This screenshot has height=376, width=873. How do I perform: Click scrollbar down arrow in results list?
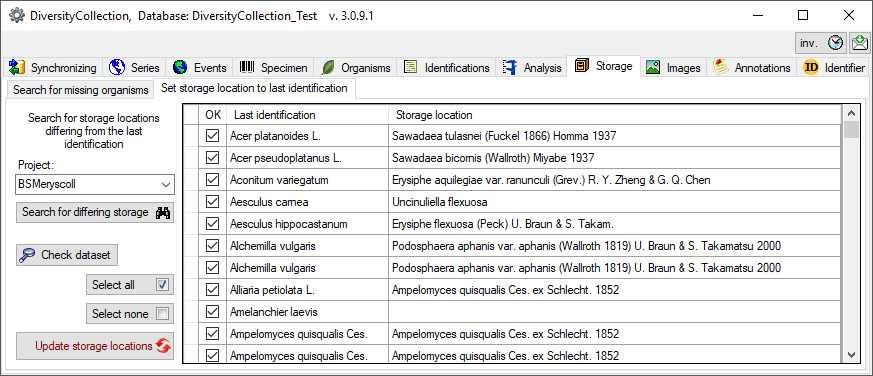[x=851, y=354]
